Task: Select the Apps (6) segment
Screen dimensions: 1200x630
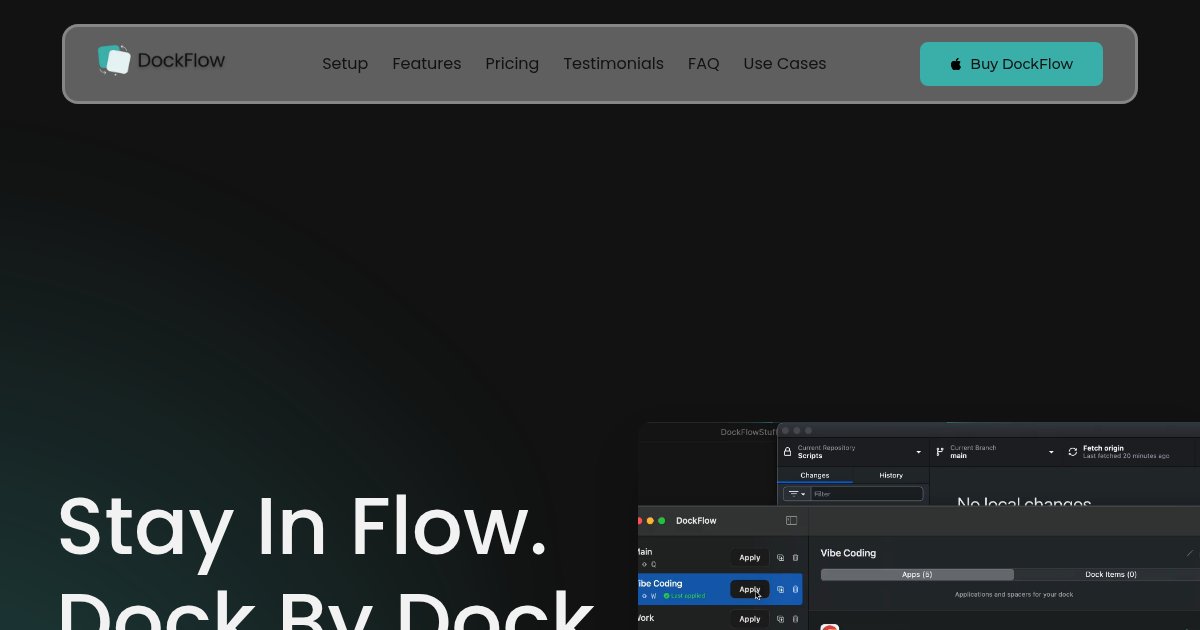Action: click(x=917, y=574)
